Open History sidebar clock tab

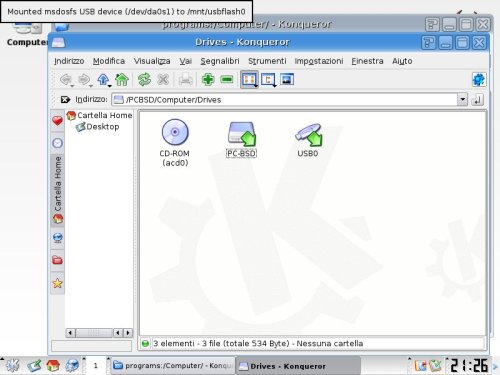point(57,143)
